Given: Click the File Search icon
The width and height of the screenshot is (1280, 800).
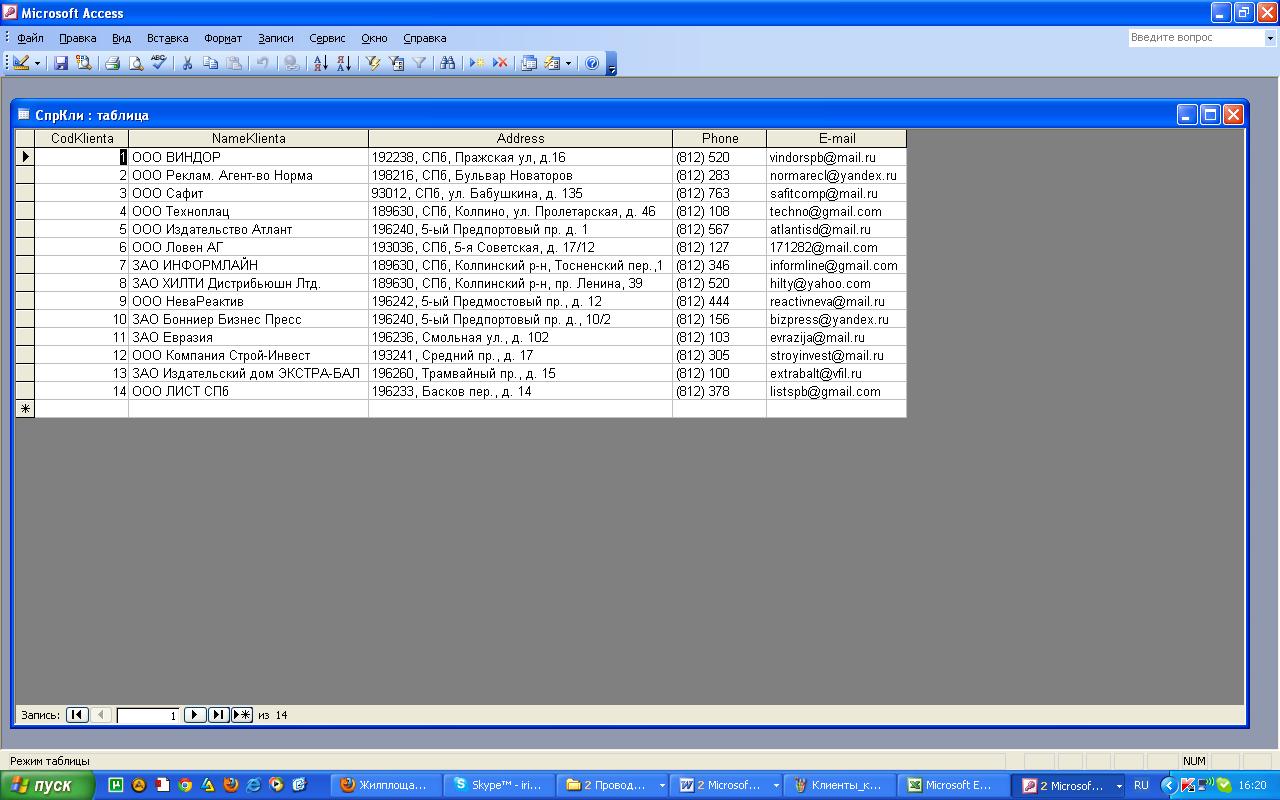Looking at the screenshot, I should pyautogui.click(x=84, y=63).
